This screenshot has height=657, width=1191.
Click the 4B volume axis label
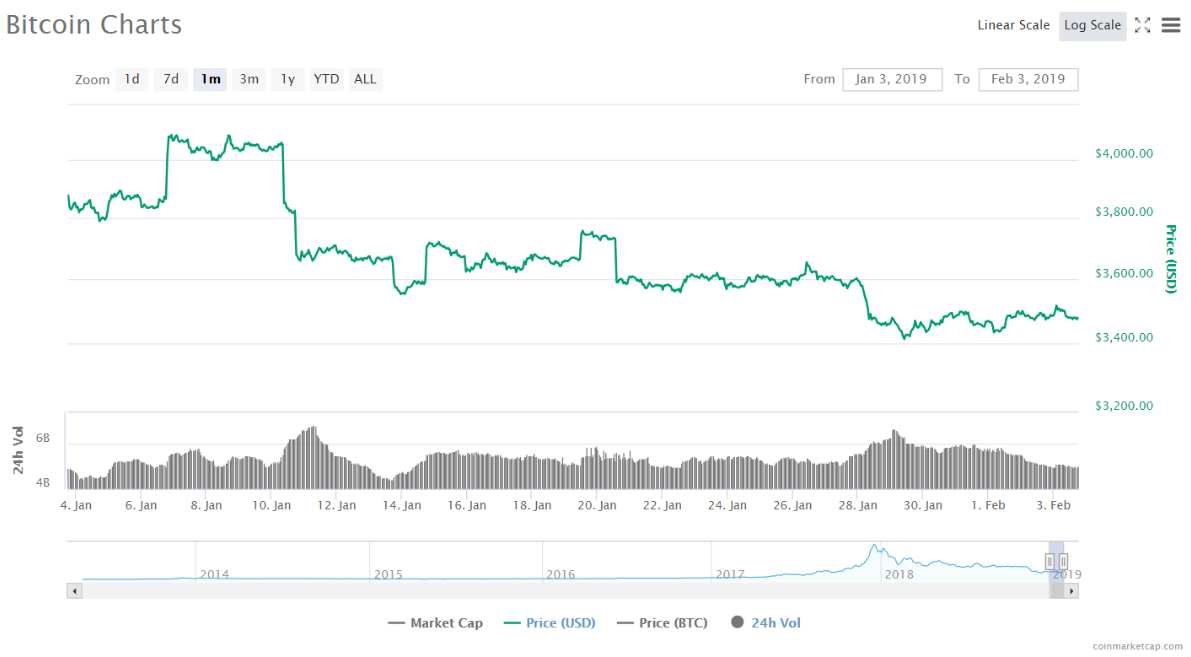click(43, 482)
